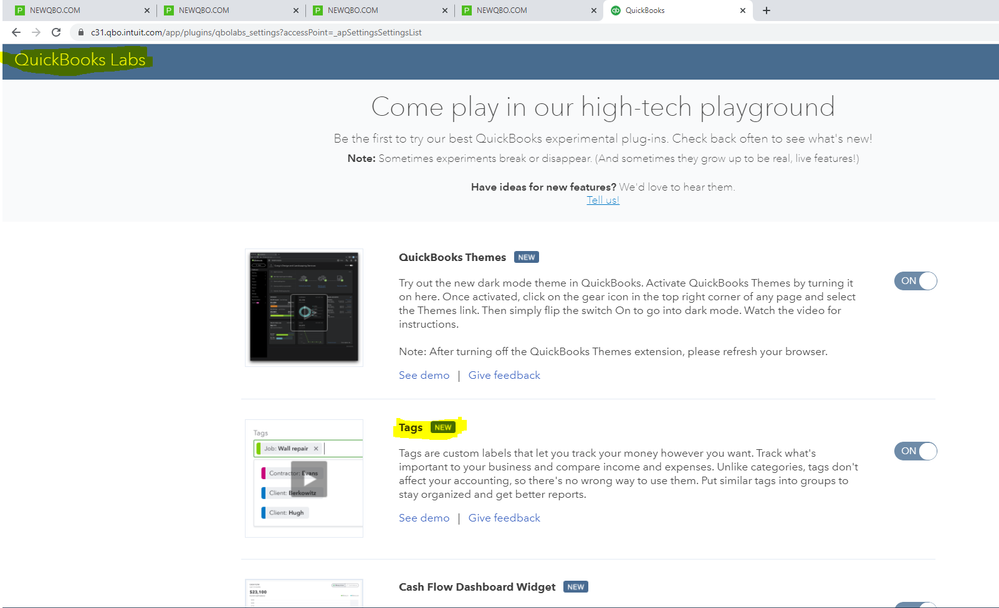
Task: Click the QuickBooks Labs header title
Action: click(80, 60)
